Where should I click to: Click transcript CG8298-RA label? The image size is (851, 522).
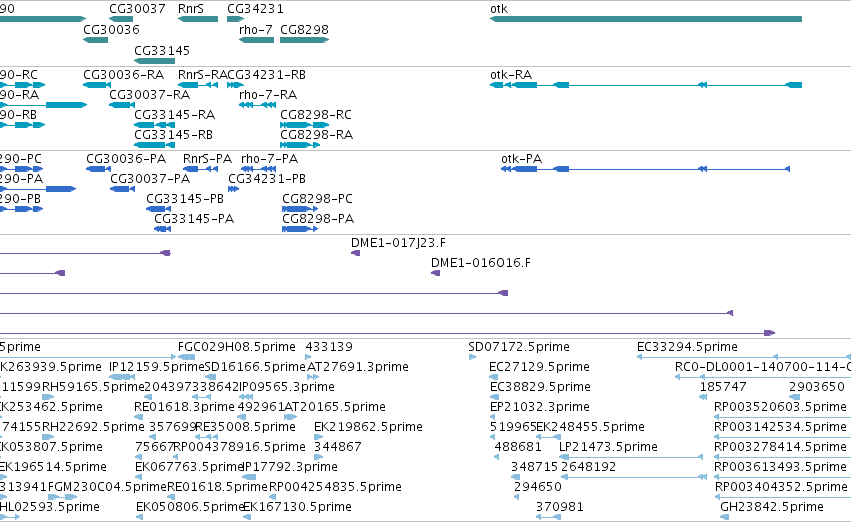click(x=316, y=135)
